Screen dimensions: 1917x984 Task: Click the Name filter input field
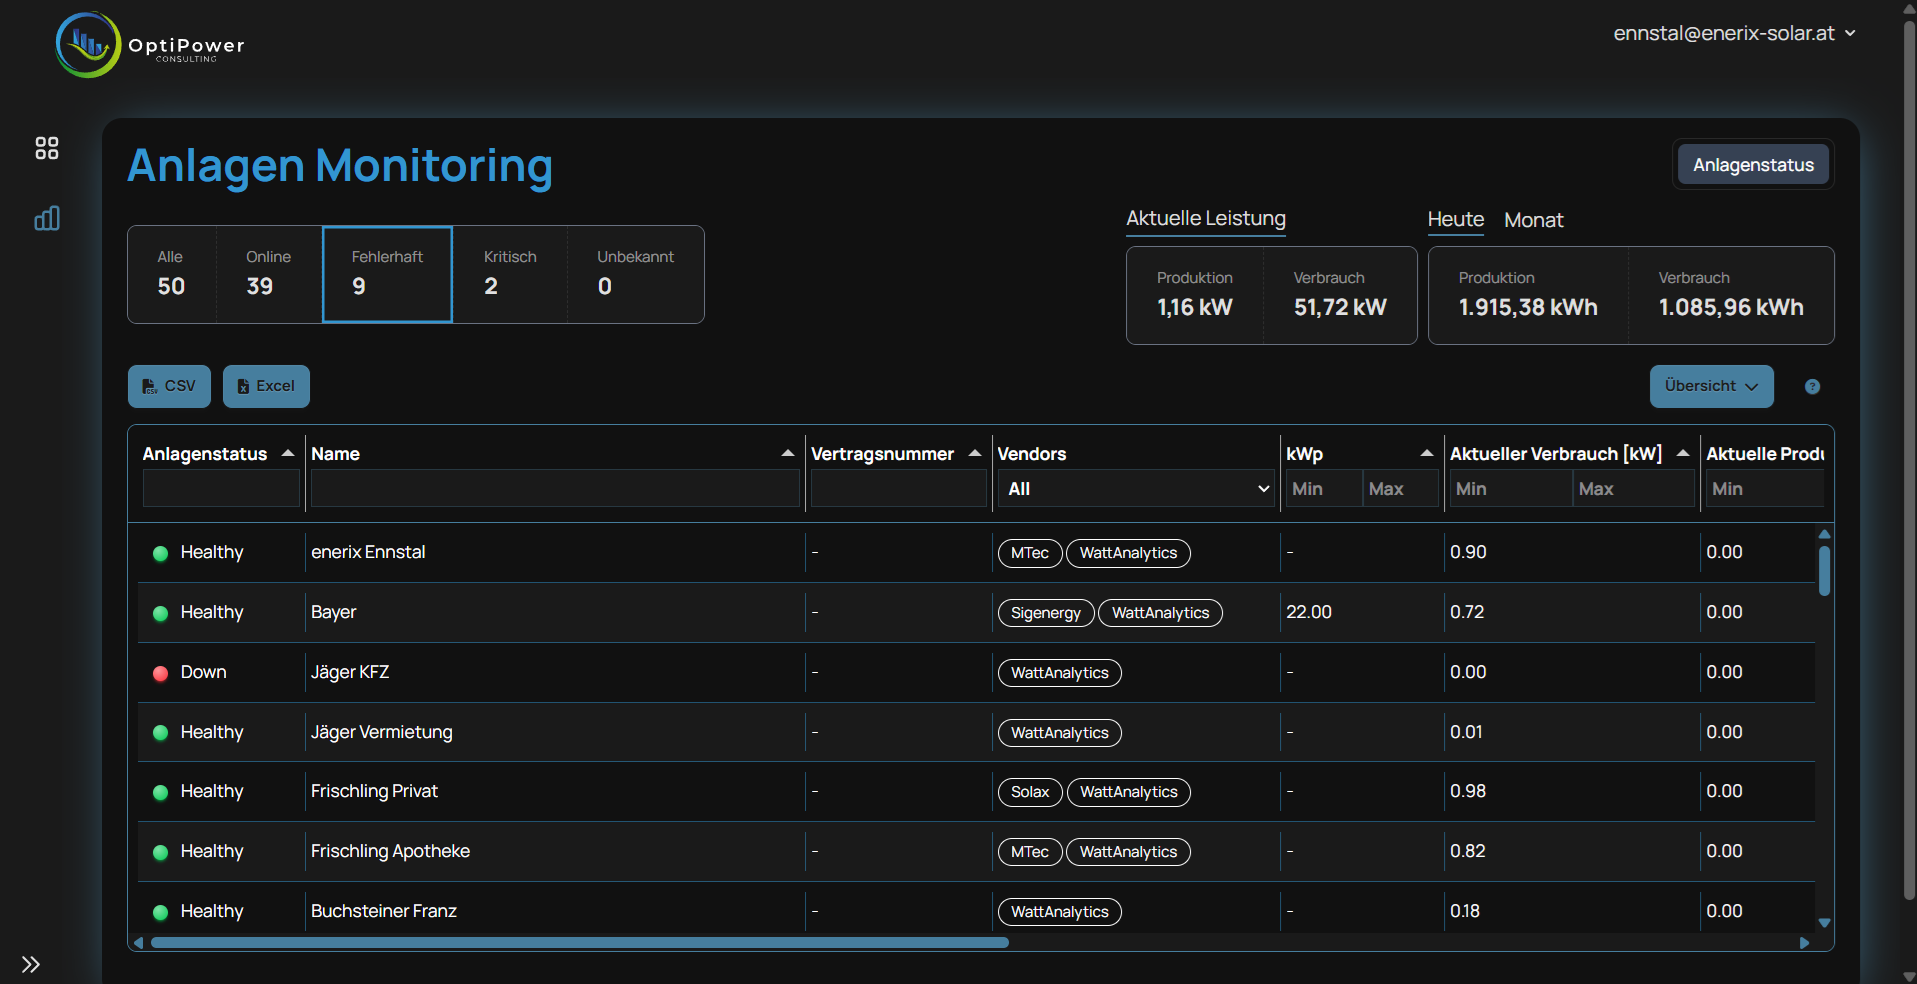555,489
